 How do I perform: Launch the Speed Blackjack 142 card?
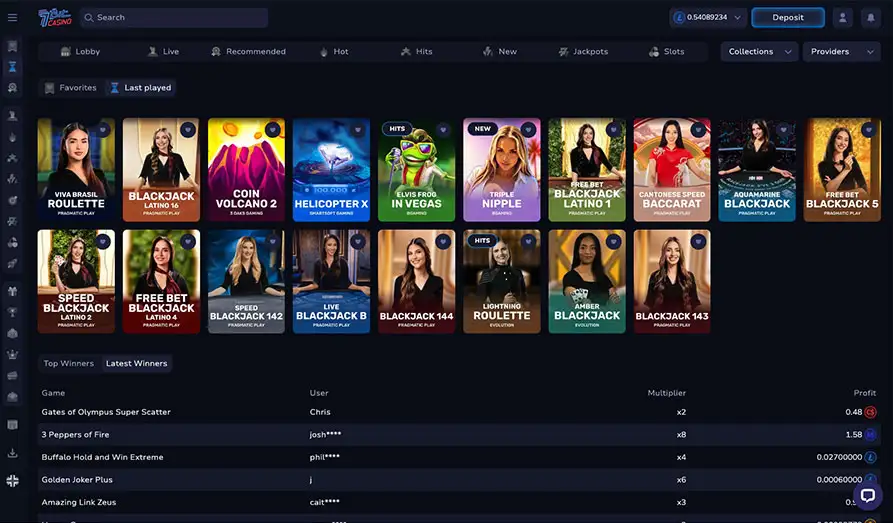(246, 281)
